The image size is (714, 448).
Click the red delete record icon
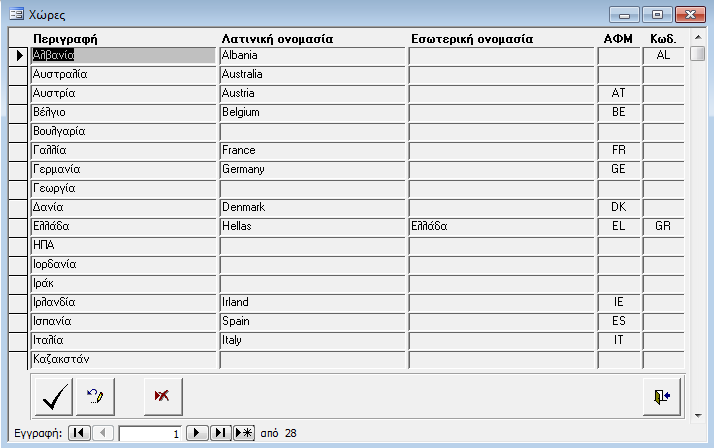click(x=162, y=396)
